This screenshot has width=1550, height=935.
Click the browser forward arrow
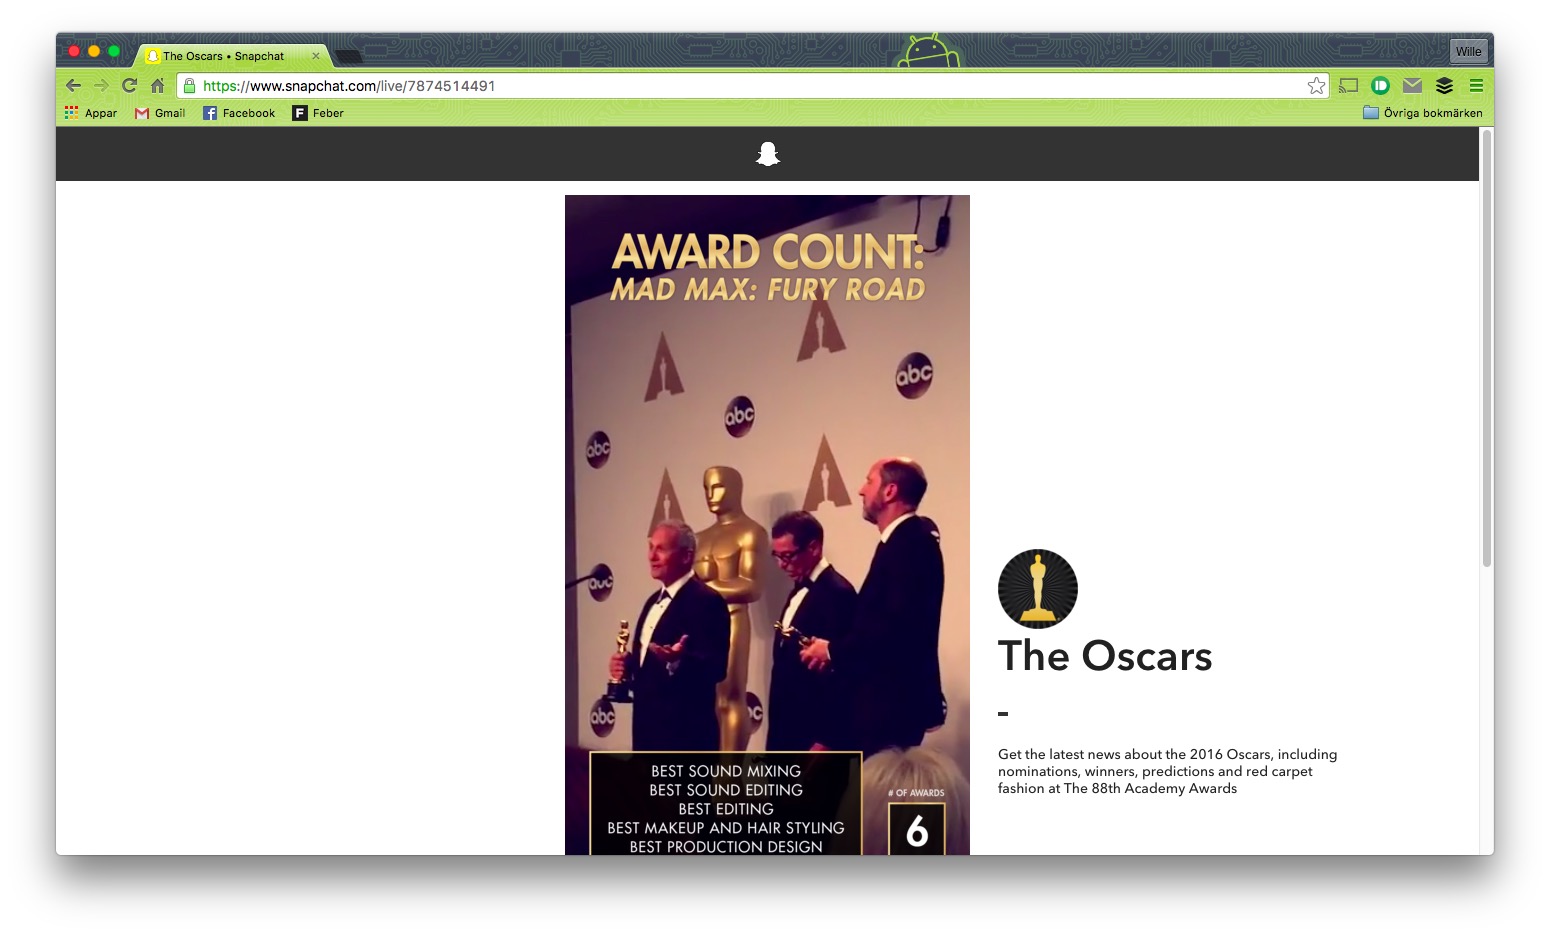click(101, 86)
